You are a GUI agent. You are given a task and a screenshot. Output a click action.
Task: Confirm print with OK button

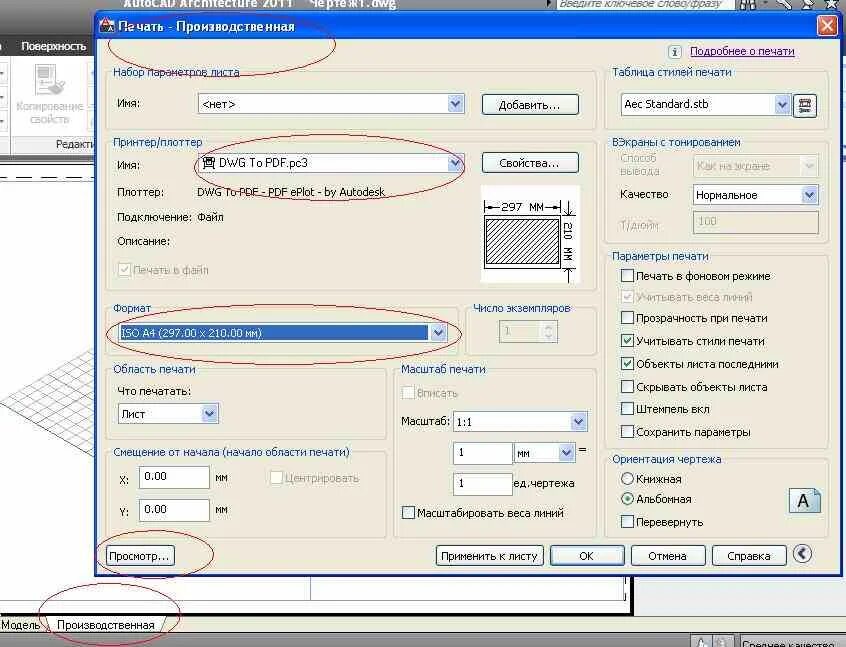click(587, 556)
